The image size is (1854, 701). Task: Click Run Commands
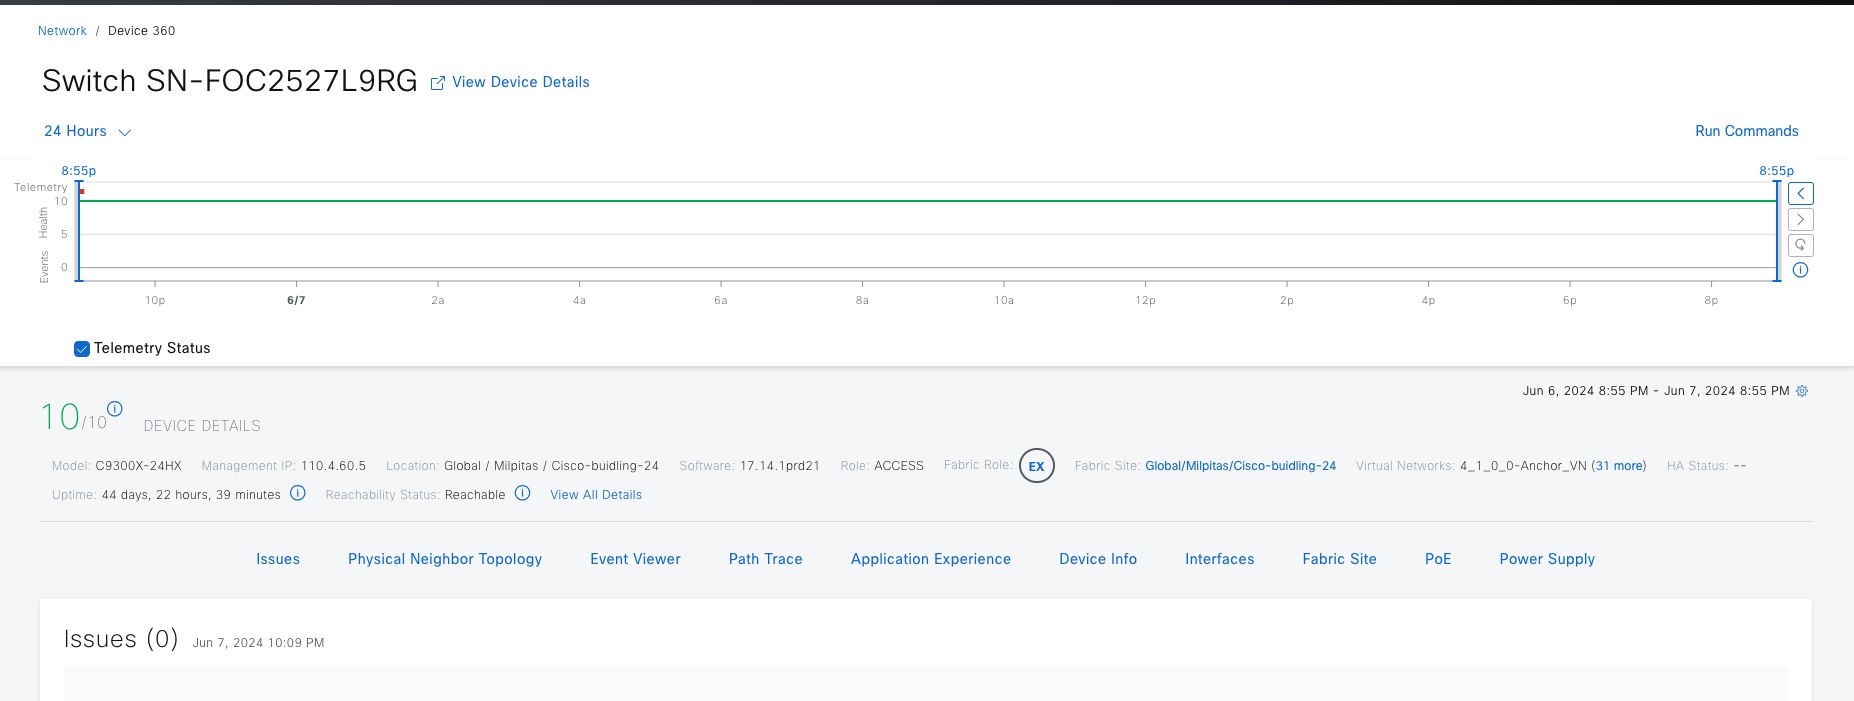click(x=1746, y=131)
